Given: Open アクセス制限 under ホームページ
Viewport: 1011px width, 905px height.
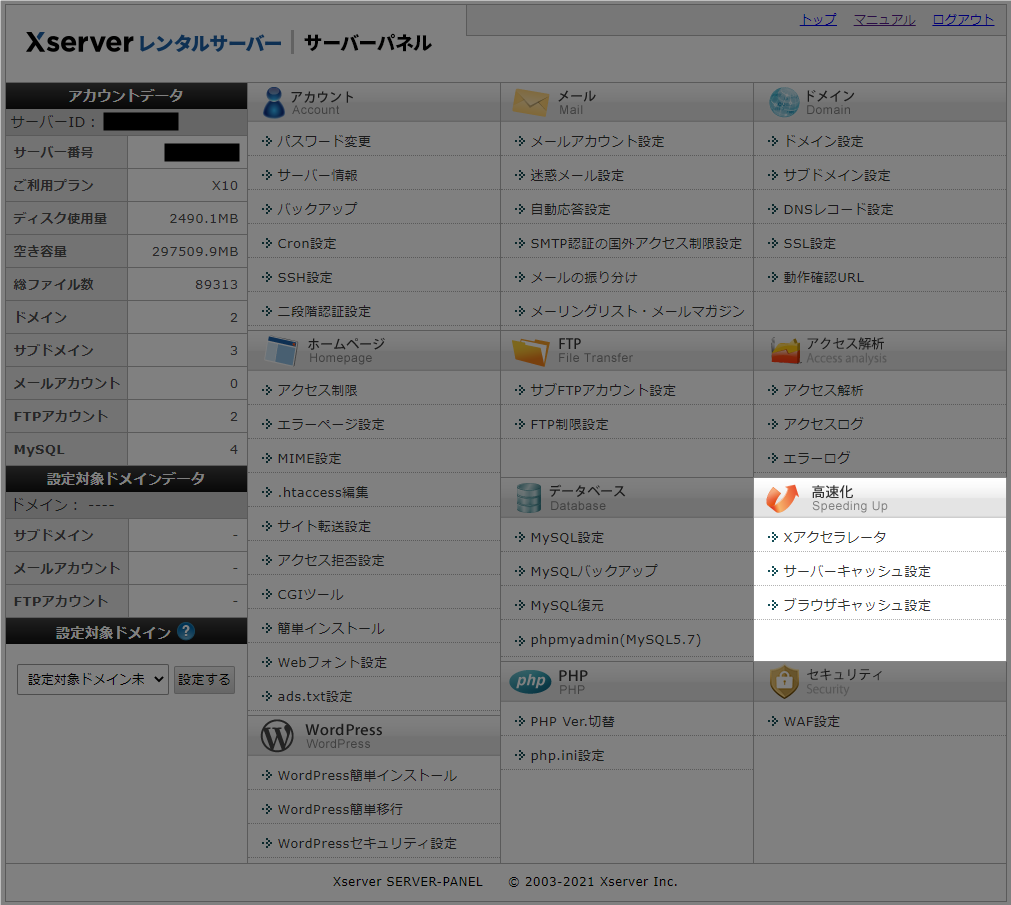Looking at the screenshot, I should point(317,391).
